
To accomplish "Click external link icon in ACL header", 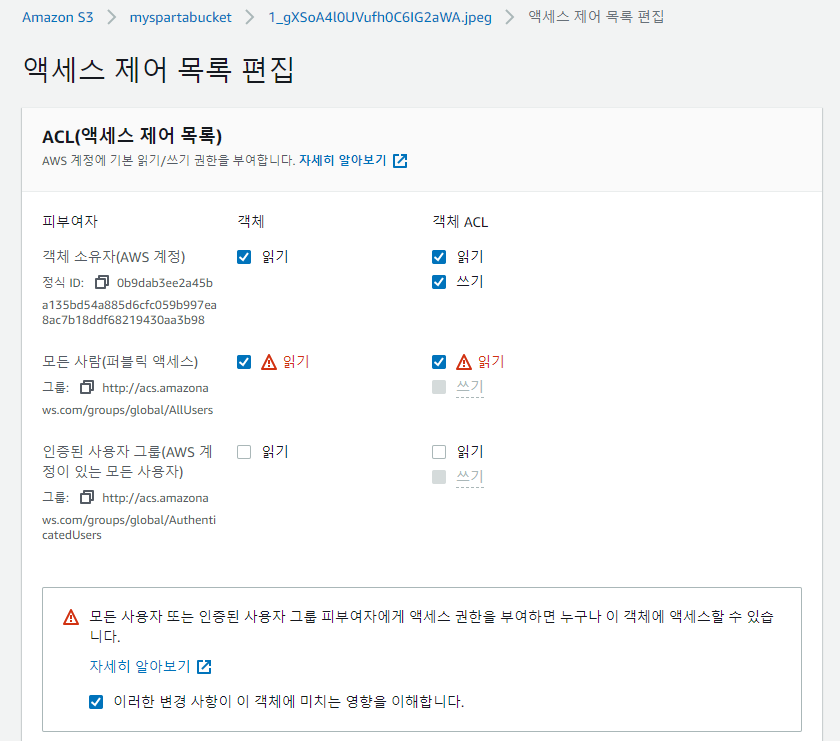I will (400, 161).
